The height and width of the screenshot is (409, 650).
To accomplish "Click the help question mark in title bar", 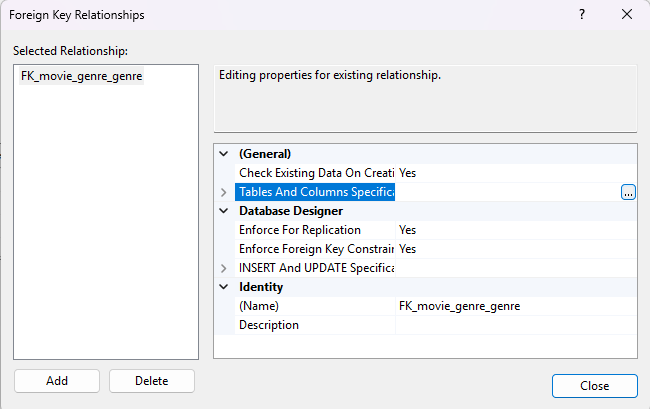I will pyautogui.click(x=582, y=15).
